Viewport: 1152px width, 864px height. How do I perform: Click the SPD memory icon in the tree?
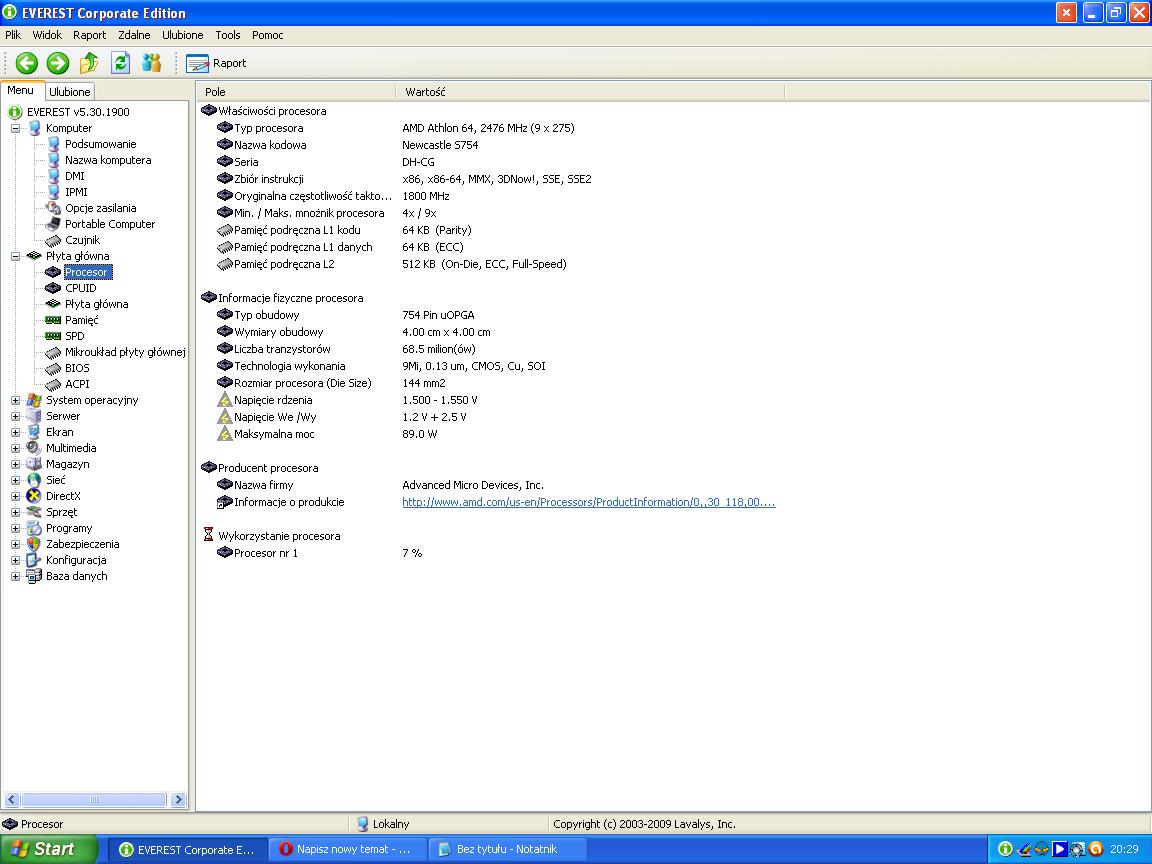coord(53,336)
